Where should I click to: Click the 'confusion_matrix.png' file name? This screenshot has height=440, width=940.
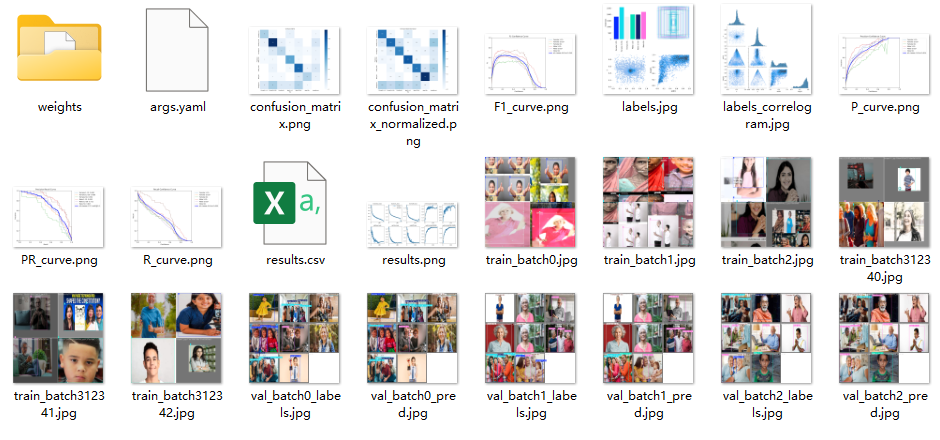pos(294,116)
